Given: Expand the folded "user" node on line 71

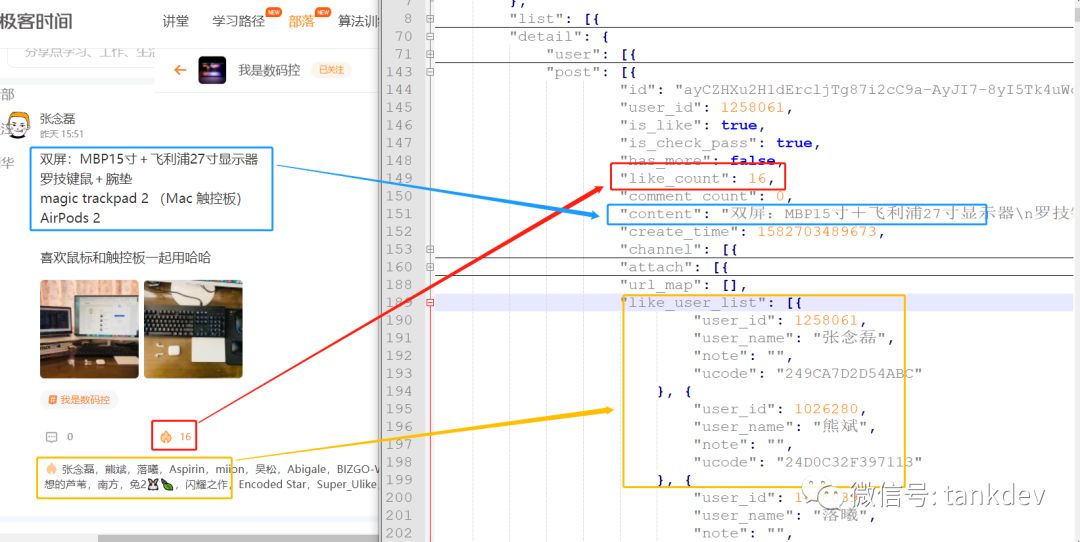Looking at the screenshot, I should tap(430, 54).
